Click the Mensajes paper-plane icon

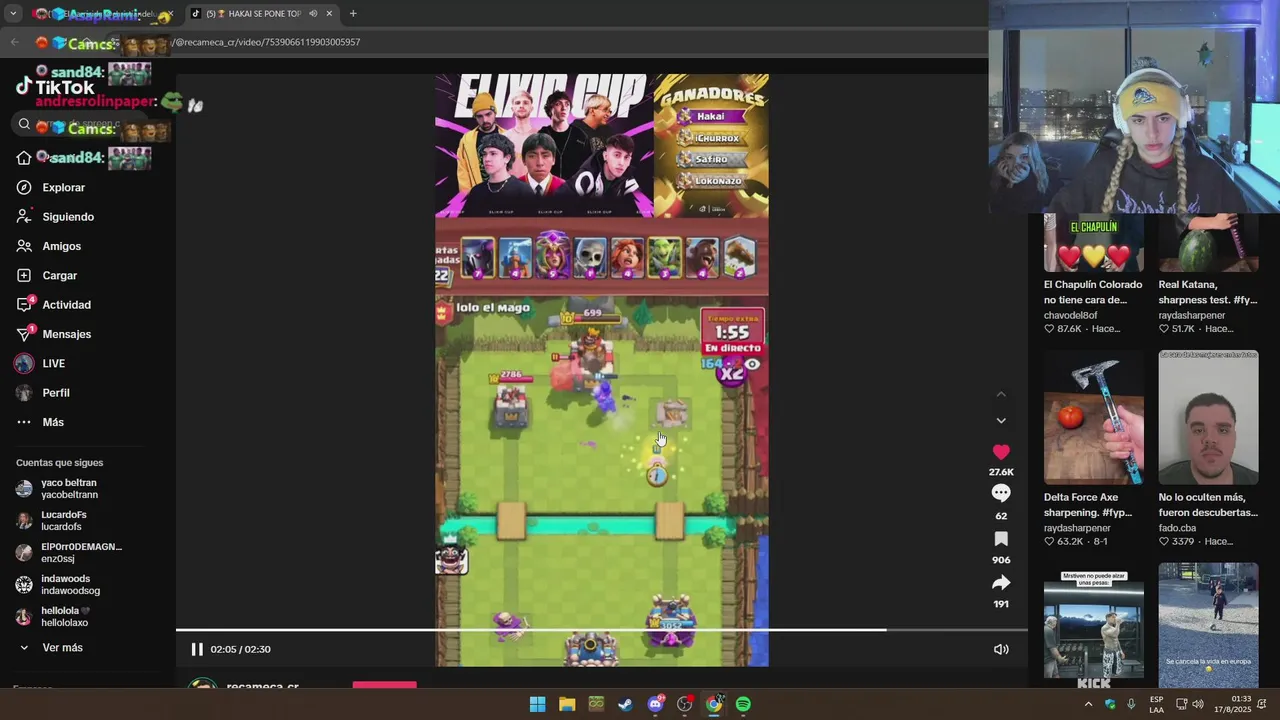pos(24,334)
